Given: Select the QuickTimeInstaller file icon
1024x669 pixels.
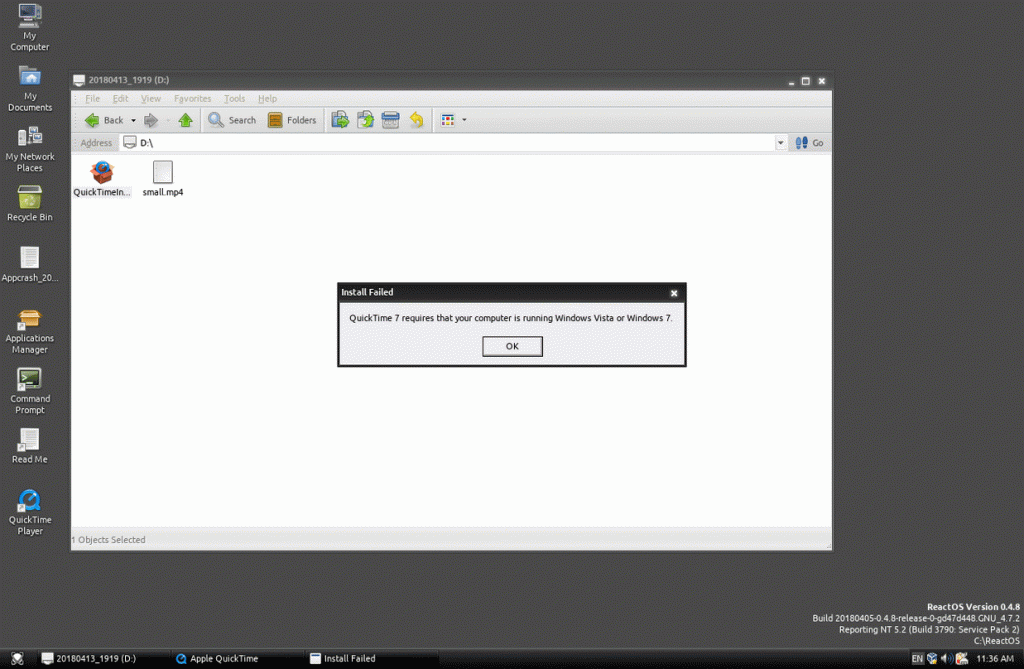Looking at the screenshot, I should coord(102,172).
